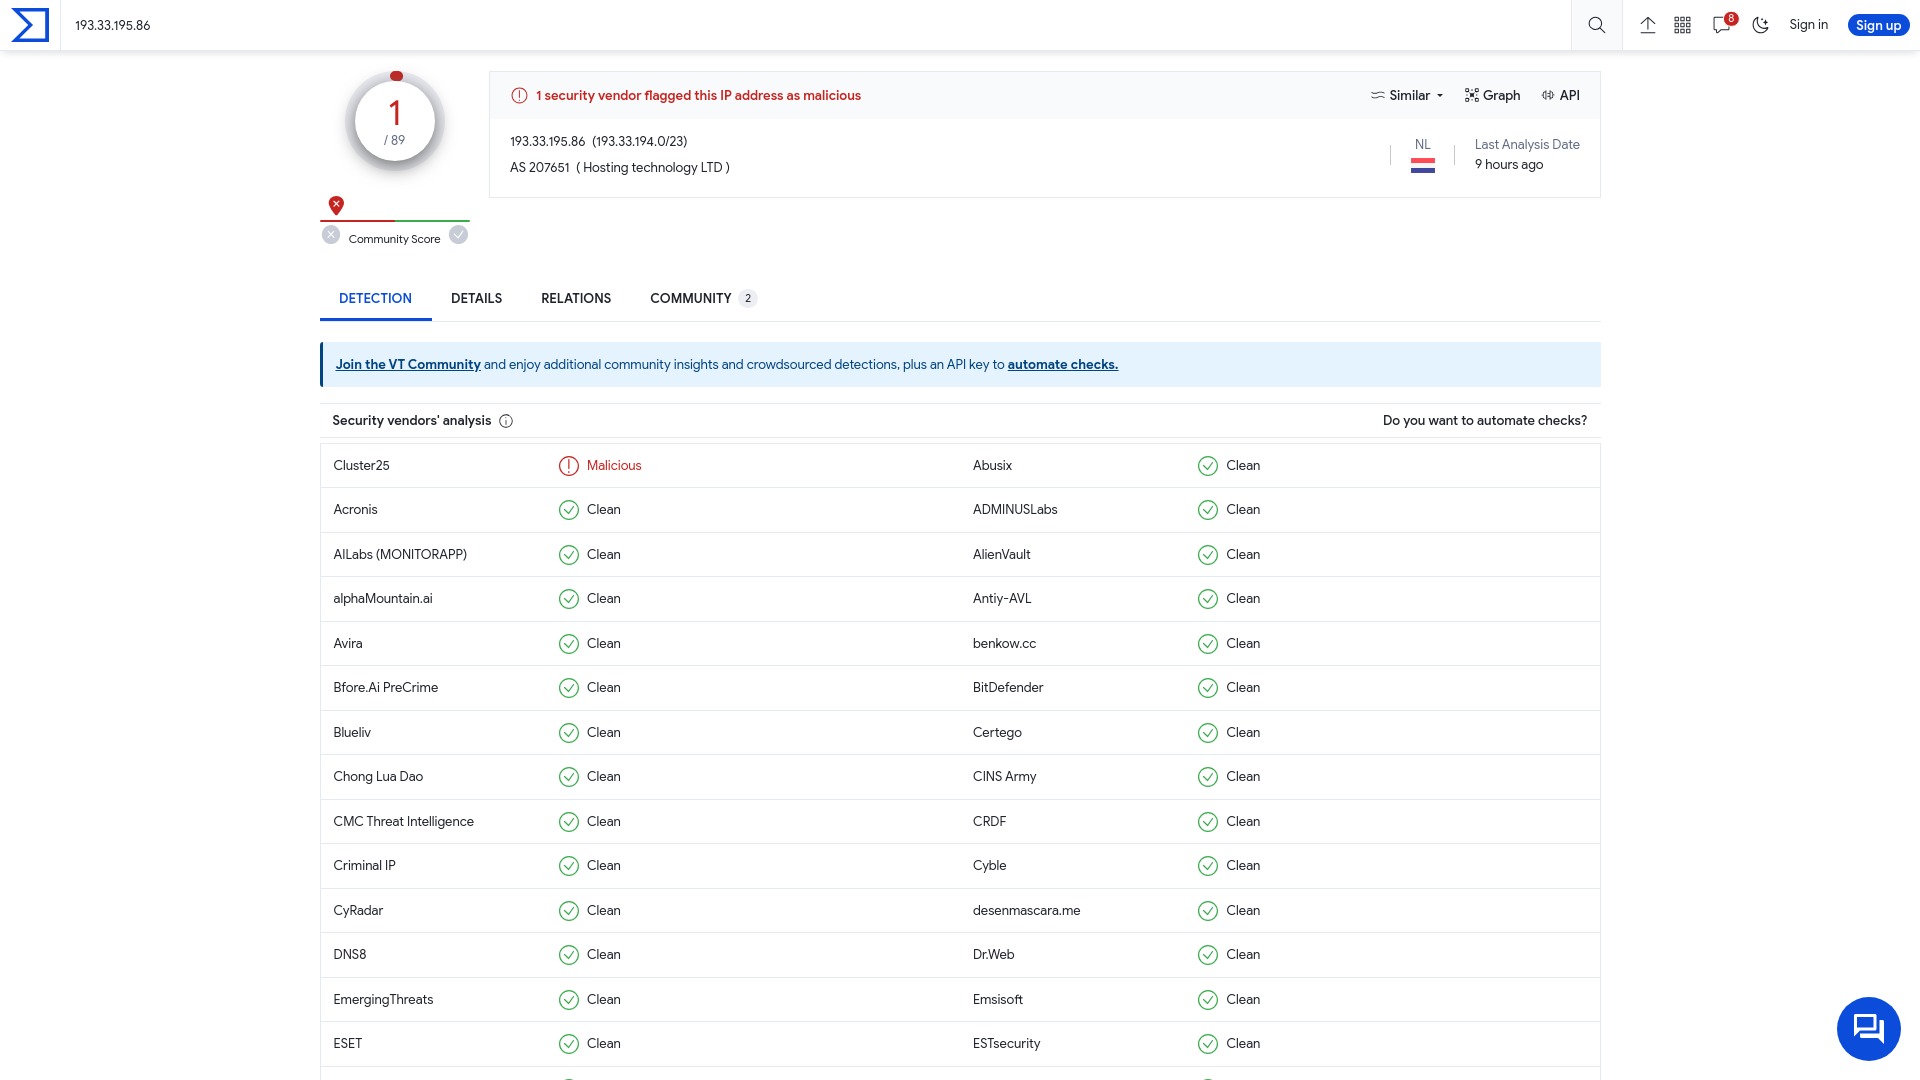Click the Clean check icon for BitDefender
Viewport: 1920px width, 1080px height.
(1208, 688)
